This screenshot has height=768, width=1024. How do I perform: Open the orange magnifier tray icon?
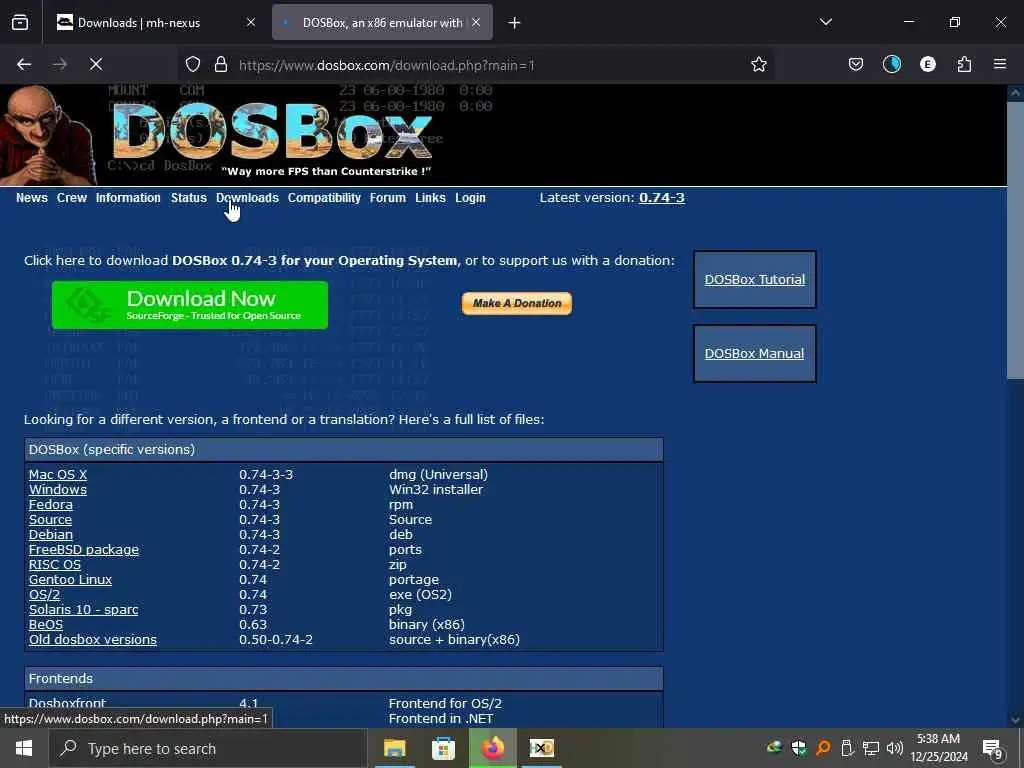point(822,748)
